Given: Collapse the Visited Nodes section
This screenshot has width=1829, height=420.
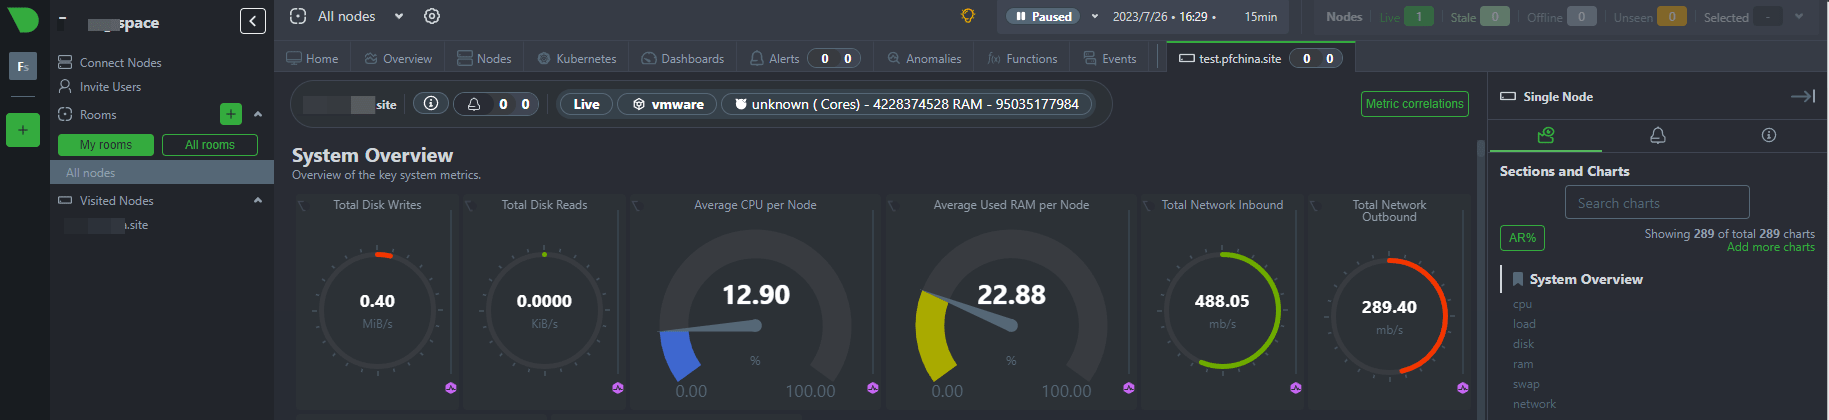Looking at the screenshot, I should coord(258,200).
